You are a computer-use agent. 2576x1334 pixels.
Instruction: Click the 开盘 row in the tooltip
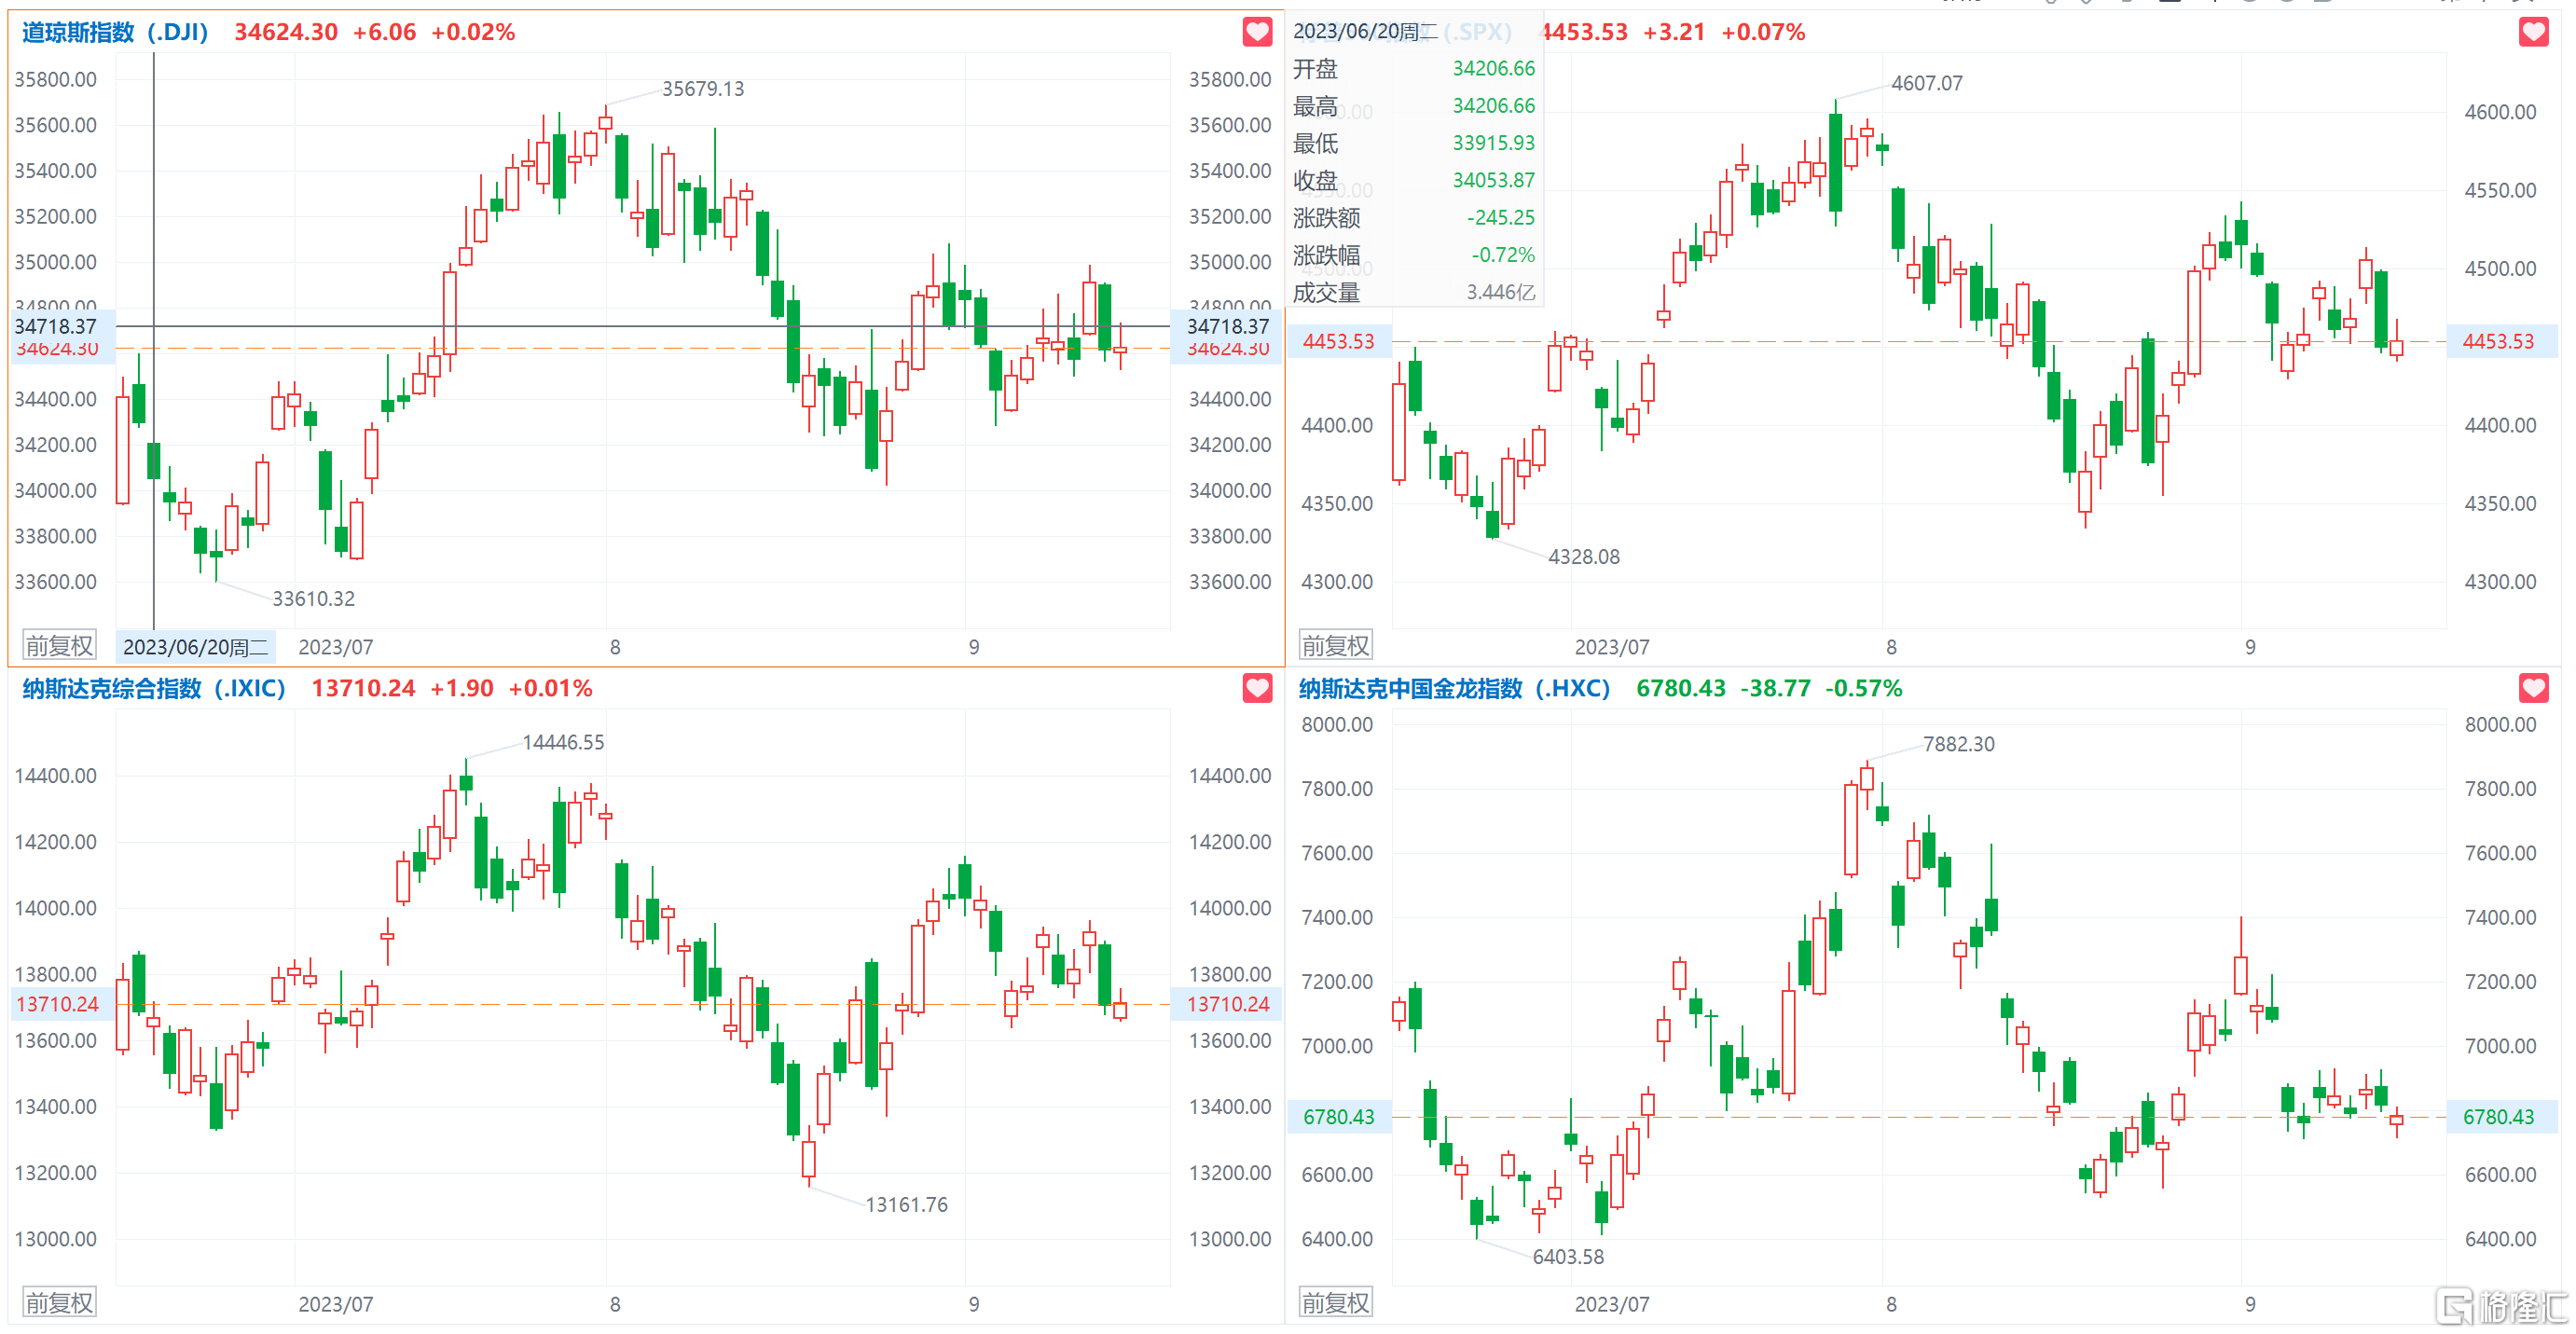(x=1413, y=69)
